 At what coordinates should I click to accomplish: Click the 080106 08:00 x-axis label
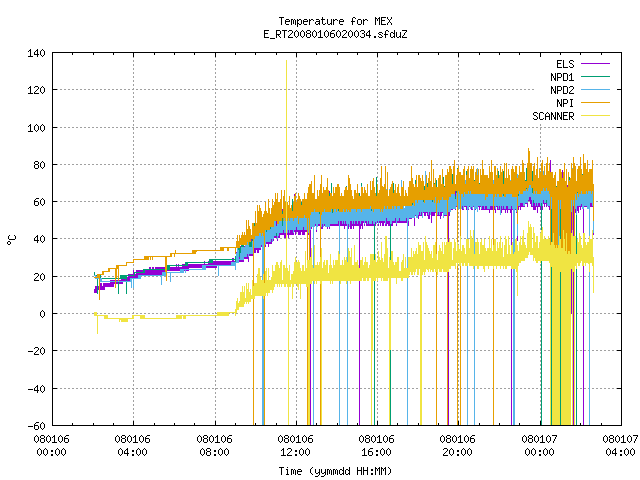pos(214,446)
